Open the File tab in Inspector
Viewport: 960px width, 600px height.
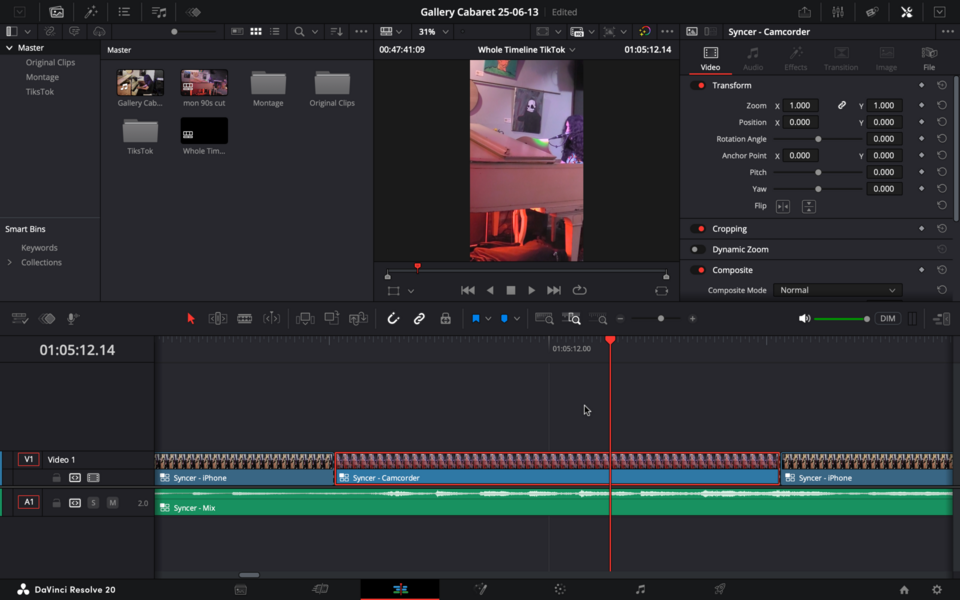tap(929, 59)
